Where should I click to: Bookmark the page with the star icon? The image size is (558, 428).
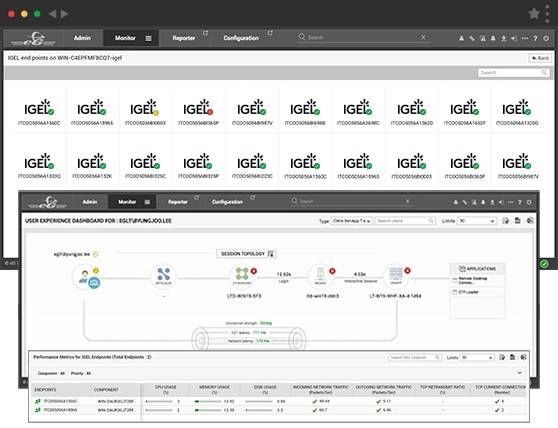pos(534,14)
